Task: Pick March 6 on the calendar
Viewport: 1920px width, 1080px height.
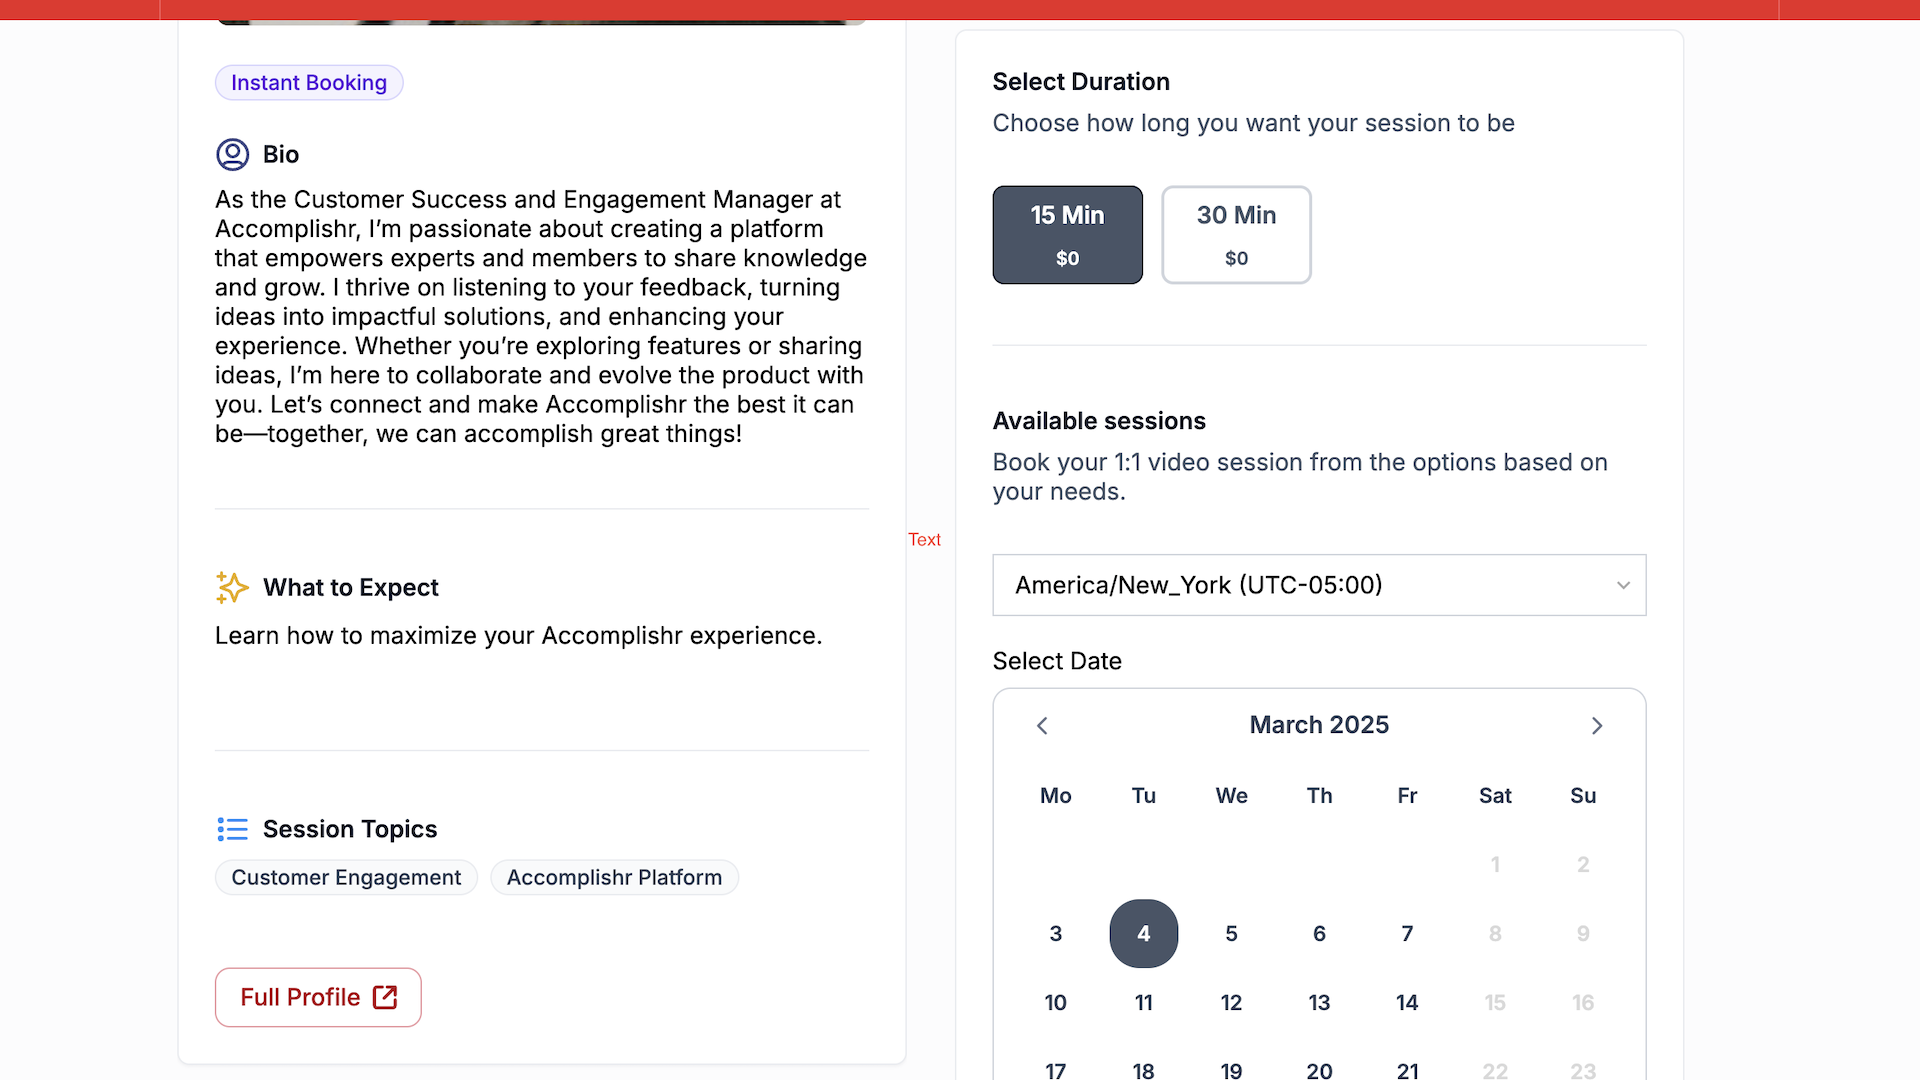Action: 1319,933
